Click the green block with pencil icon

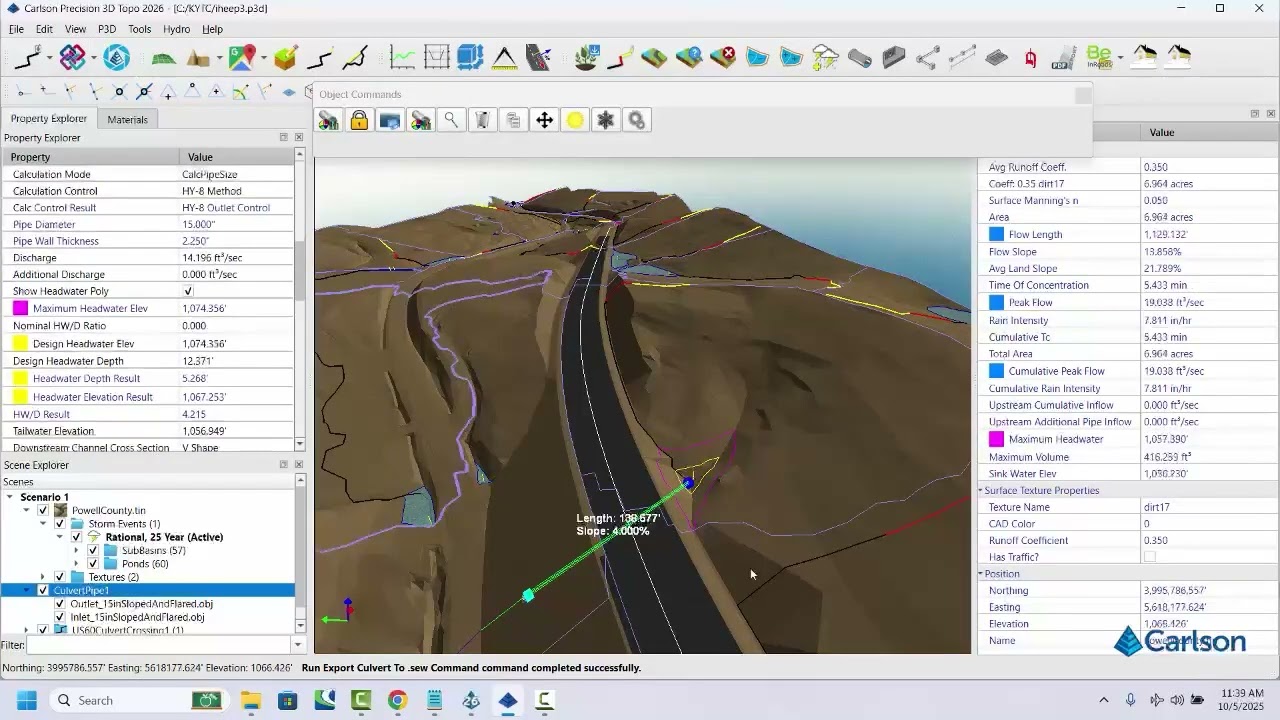point(286,57)
